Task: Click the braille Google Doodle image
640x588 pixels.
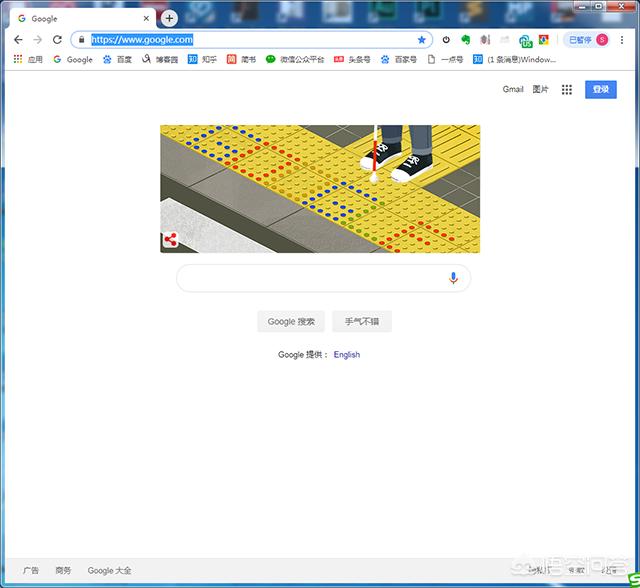Action: coord(320,189)
